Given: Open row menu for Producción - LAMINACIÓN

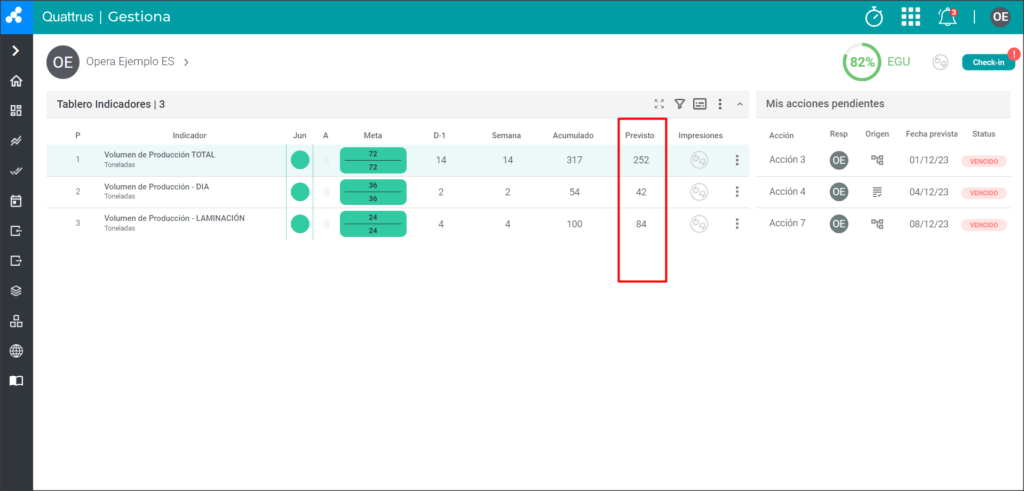Looking at the screenshot, I should coord(737,223).
